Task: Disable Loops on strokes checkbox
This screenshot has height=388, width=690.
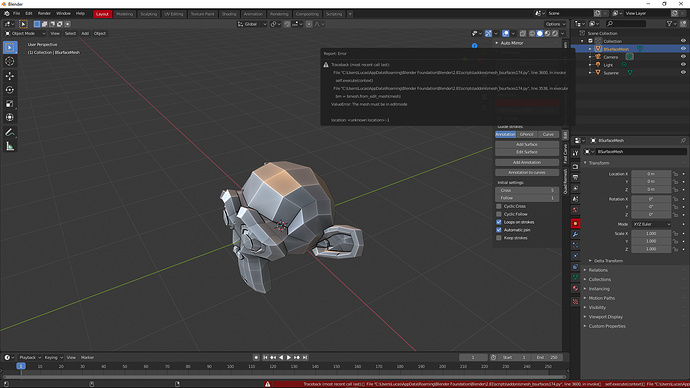Action: [499, 222]
